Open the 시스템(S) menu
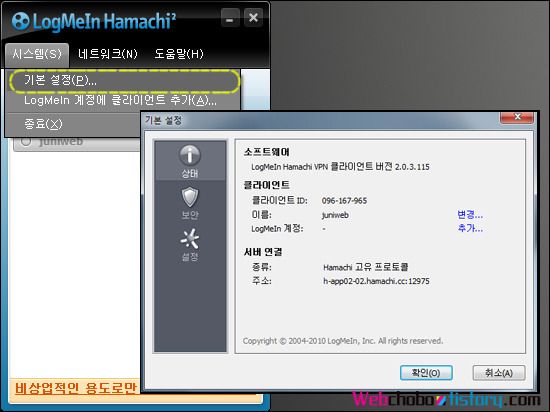This screenshot has width=550, height=412. [37, 54]
